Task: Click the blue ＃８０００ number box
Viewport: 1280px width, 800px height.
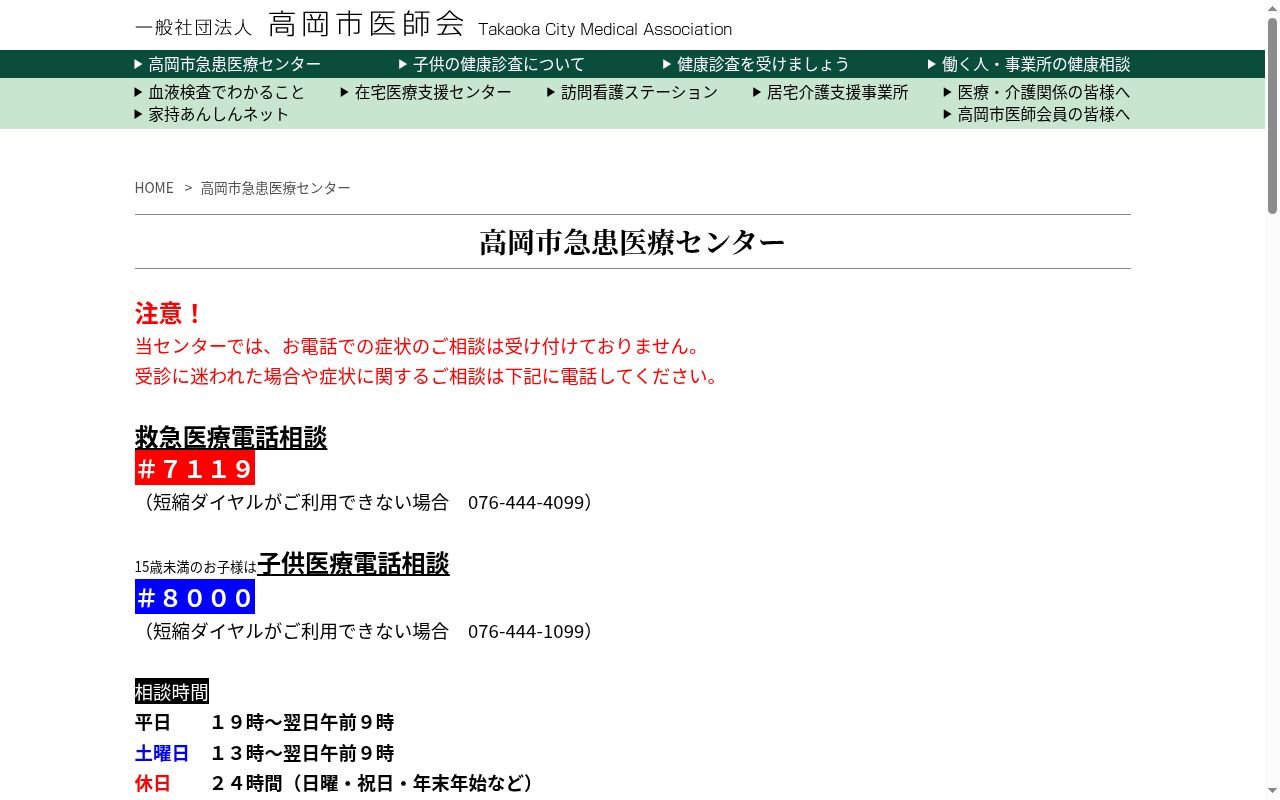Action: point(195,597)
